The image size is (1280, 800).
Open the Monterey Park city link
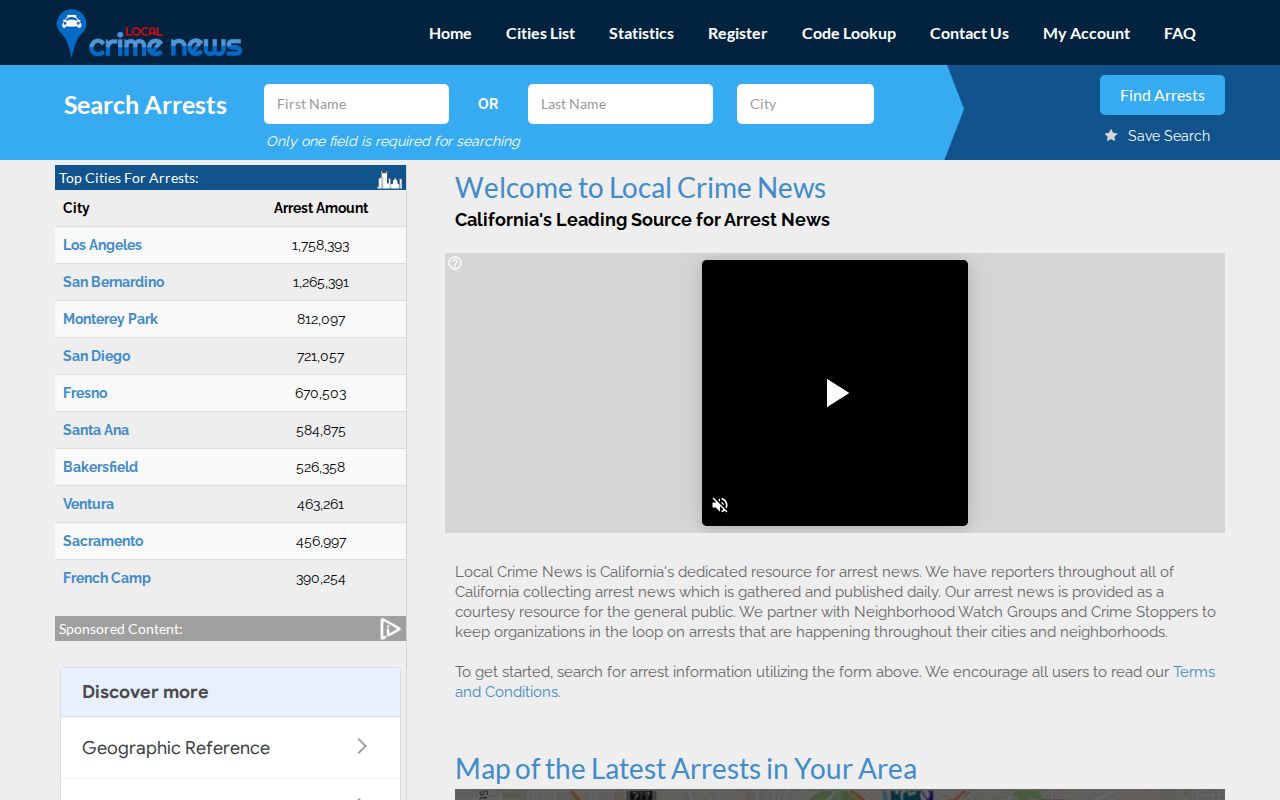110,319
